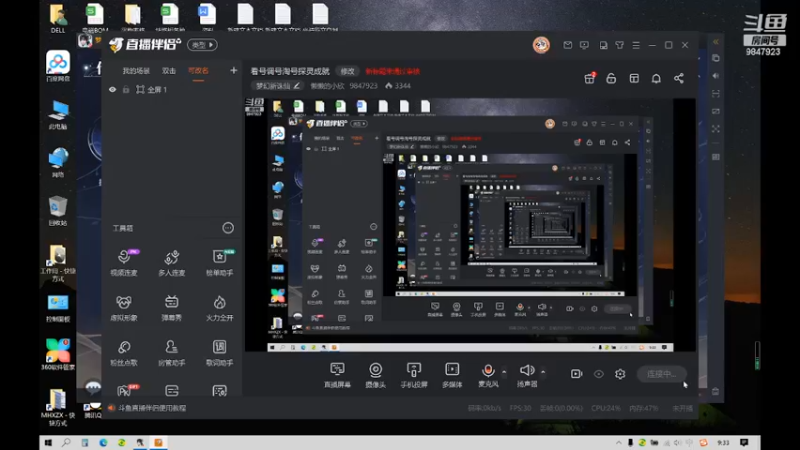Open stream settings gear icon
The width and height of the screenshot is (800, 450).
[620, 374]
